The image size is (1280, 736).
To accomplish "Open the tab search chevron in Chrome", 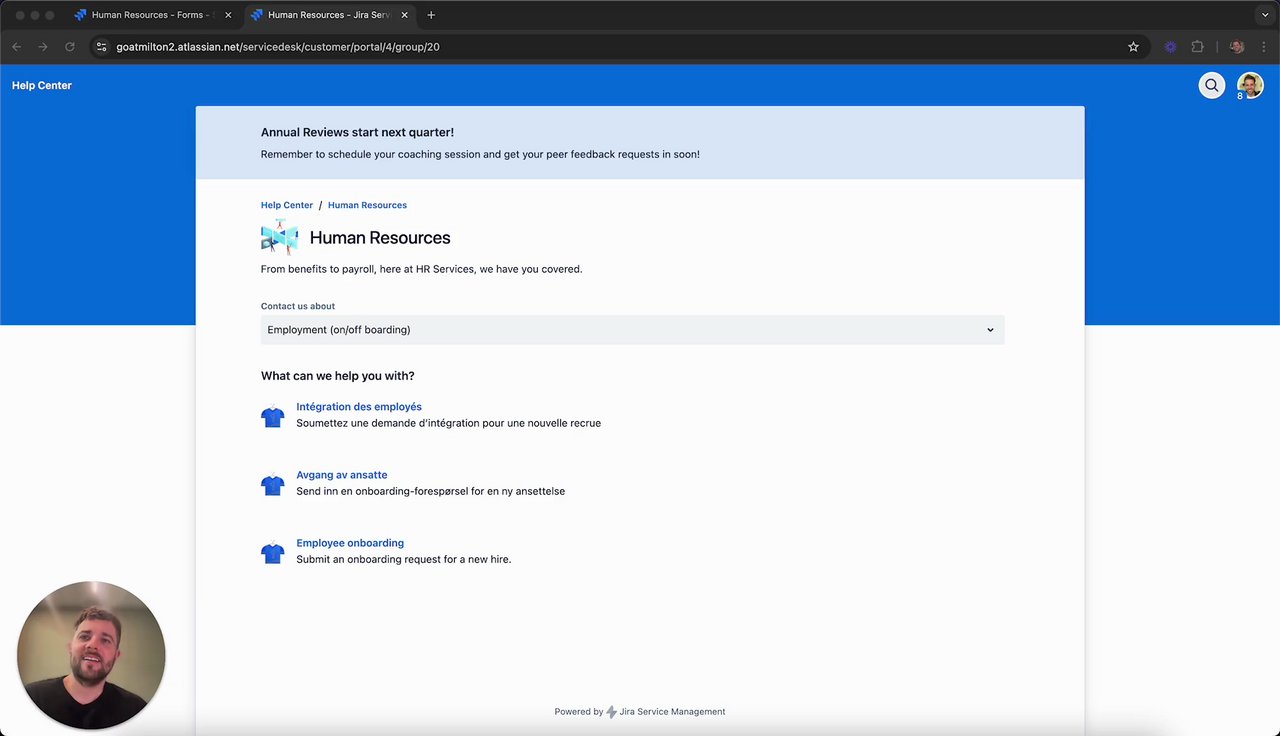I will (x=1264, y=15).
